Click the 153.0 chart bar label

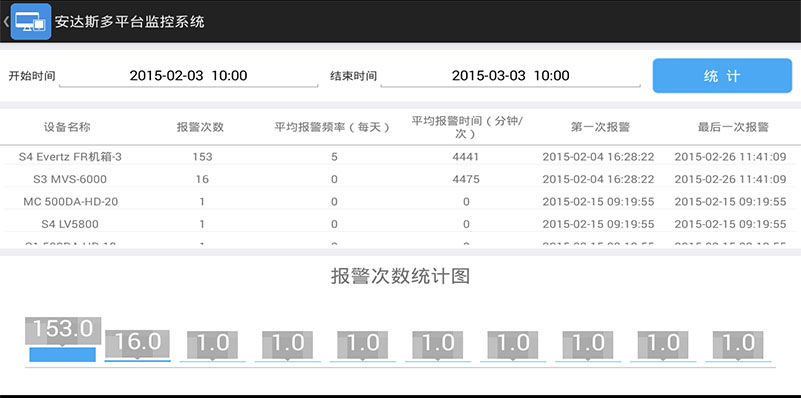(63, 330)
